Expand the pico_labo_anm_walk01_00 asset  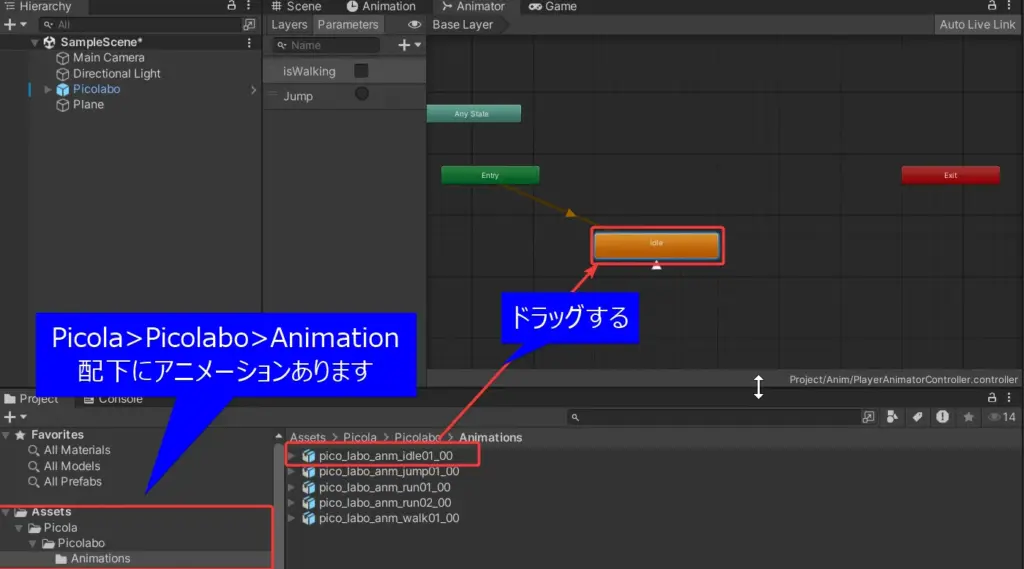tap(291, 519)
